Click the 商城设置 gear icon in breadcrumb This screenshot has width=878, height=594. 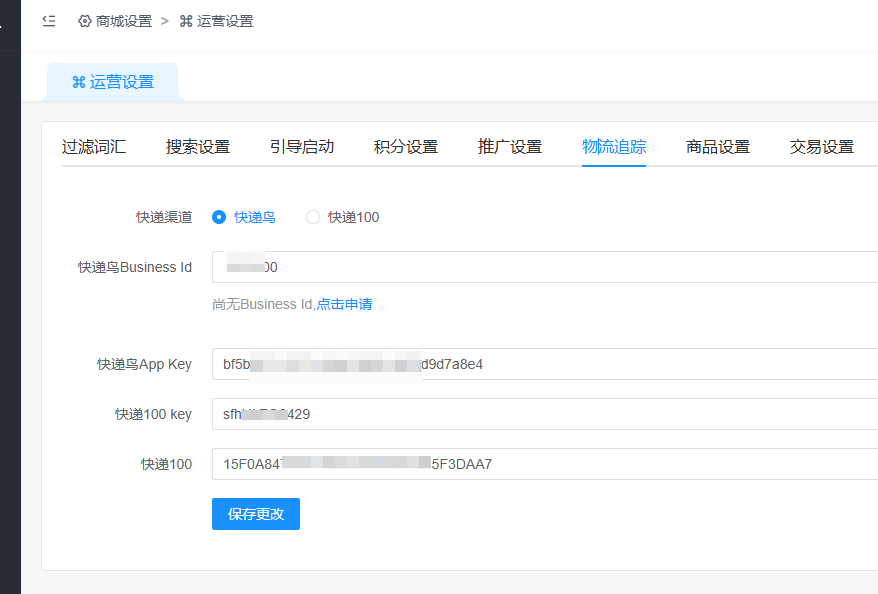pos(85,21)
